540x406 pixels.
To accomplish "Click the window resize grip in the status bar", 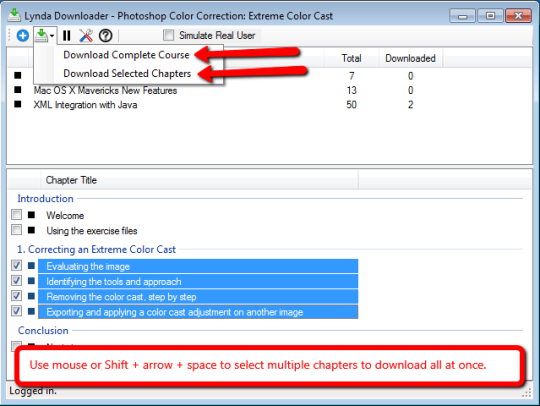I will tap(527, 393).
